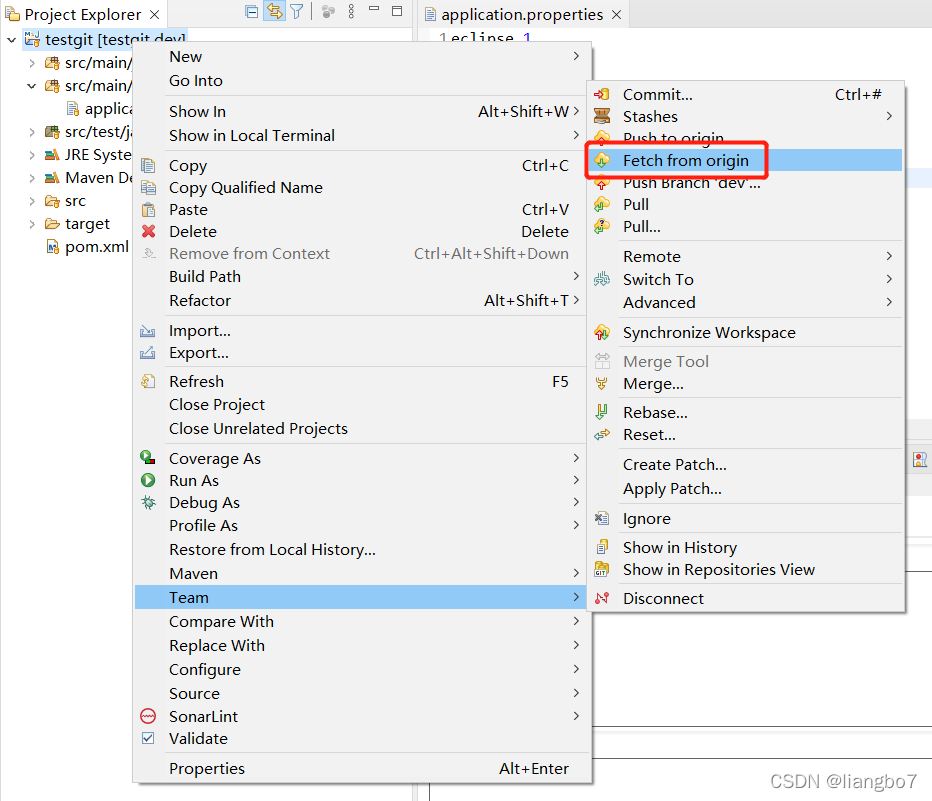Screen dimensions: 932x801
Task: Click the Collapse All icon in Project Explorer toolbar
Action: click(252, 10)
